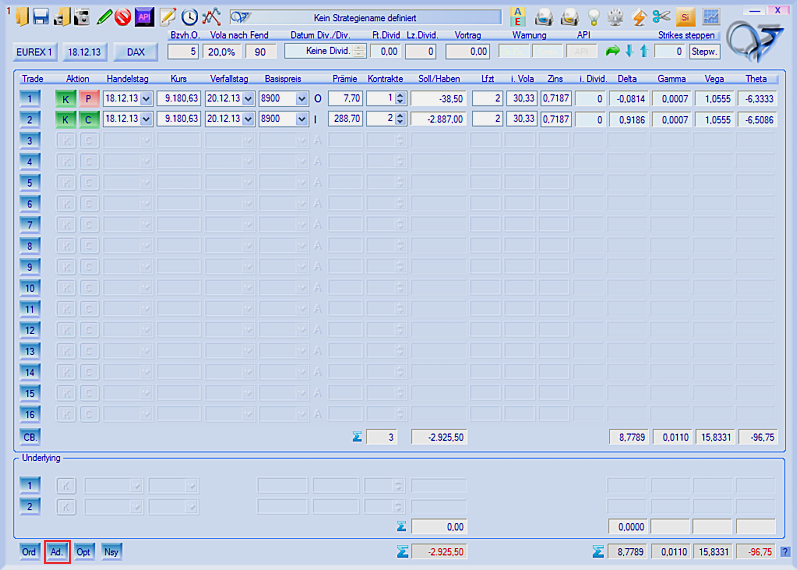Toggle the red P put button in trade 1
Image resolution: width=797 pixels, height=570 pixels.
click(x=89, y=99)
